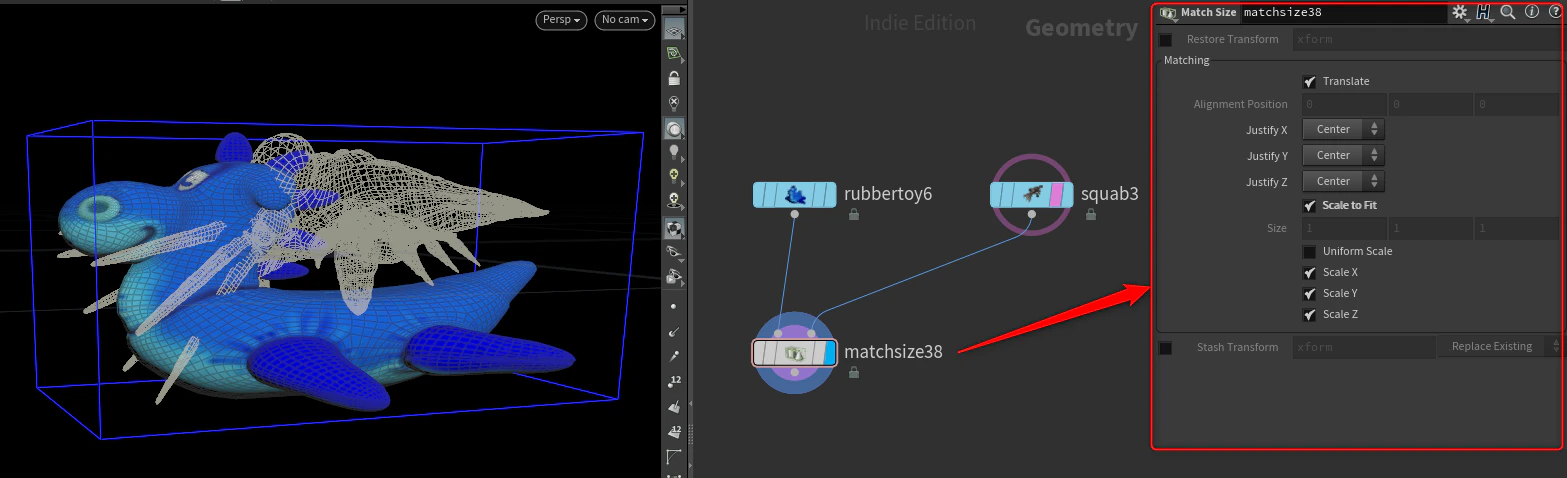Toggle display points dot icon
Image resolution: width=1567 pixels, height=478 pixels.
pos(673,306)
